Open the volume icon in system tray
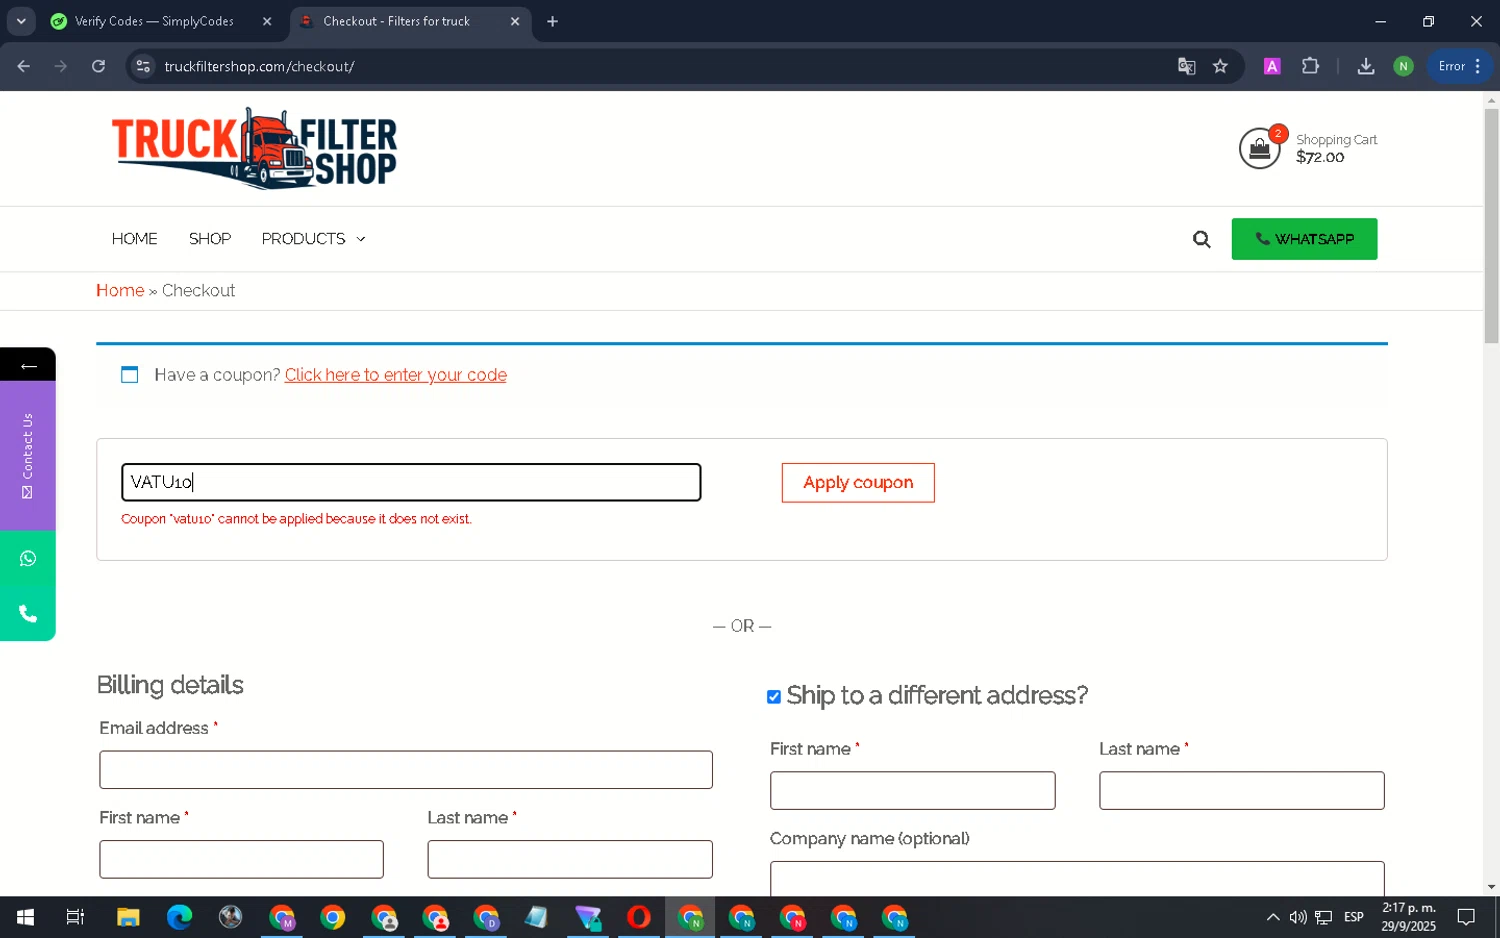 tap(1297, 917)
